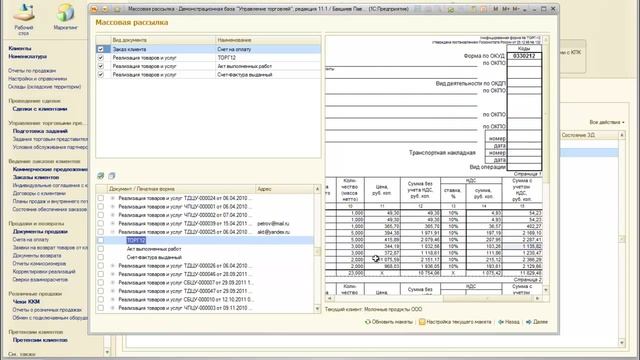Open Заказы клиентов in navigation panel

[x=36, y=177]
